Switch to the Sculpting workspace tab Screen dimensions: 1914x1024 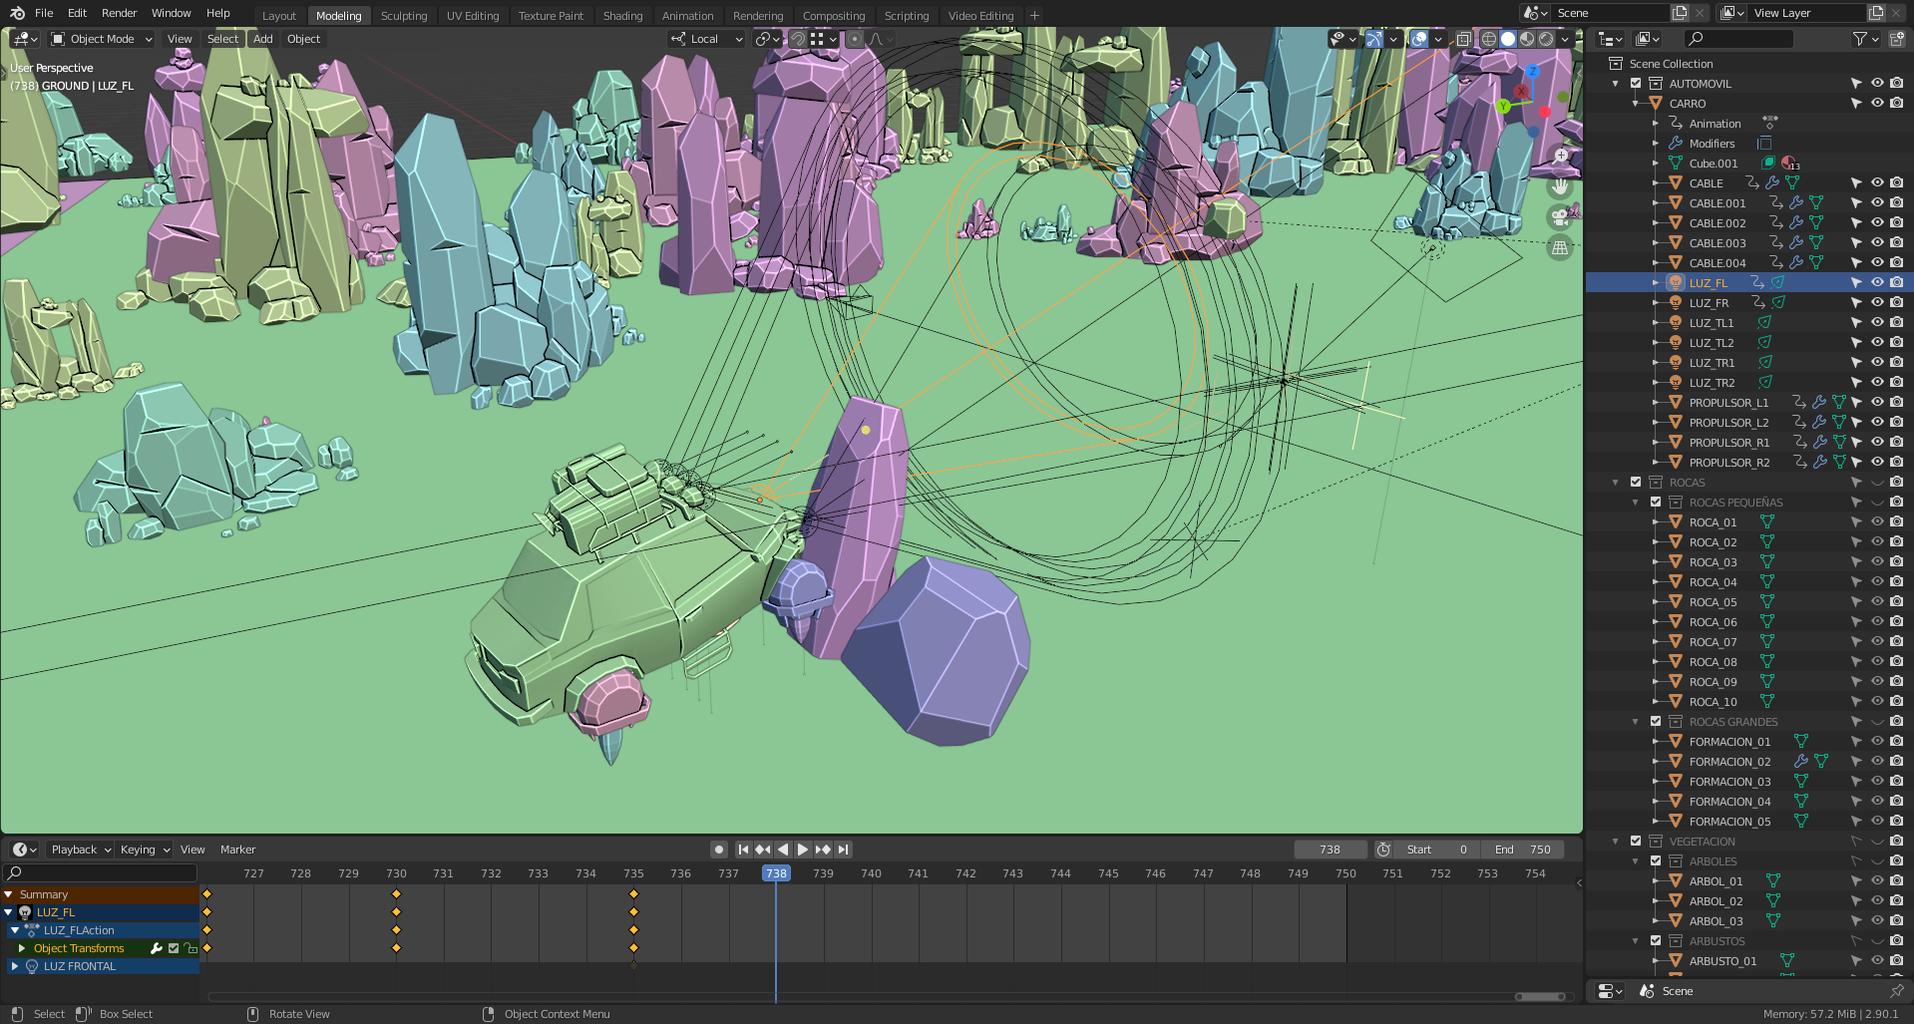point(403,15)
